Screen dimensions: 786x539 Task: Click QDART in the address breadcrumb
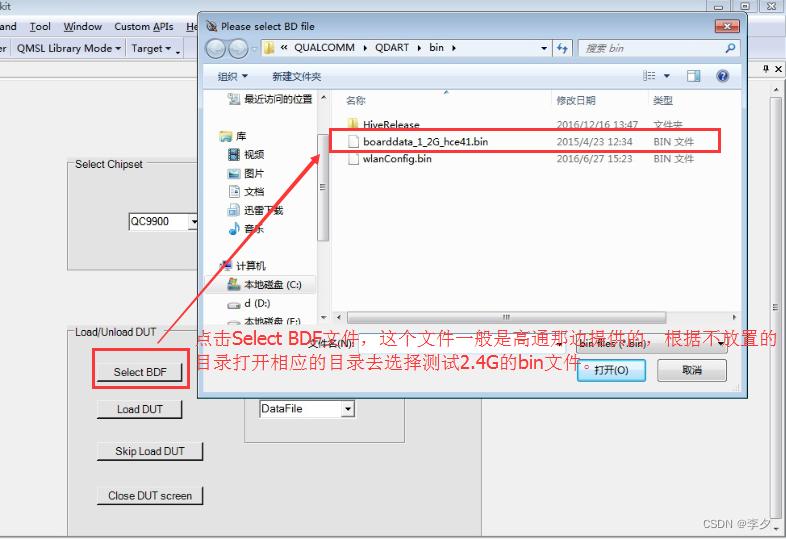pyautogui.click(x=392, y=48)
